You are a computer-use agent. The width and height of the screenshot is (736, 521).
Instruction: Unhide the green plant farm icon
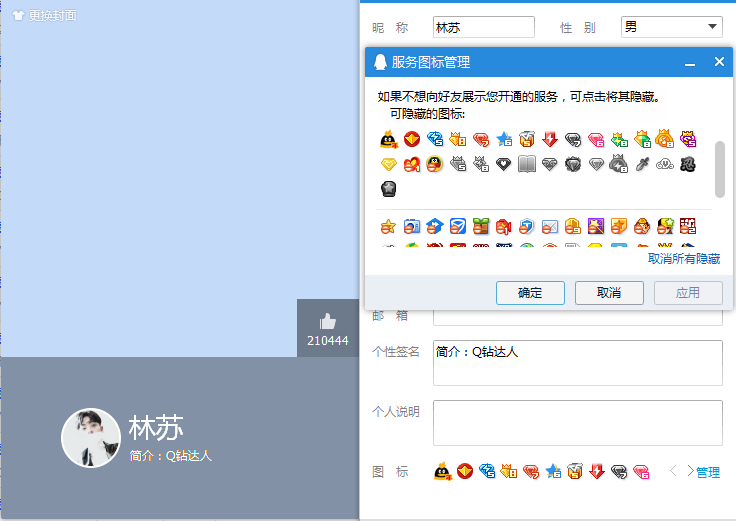(481, 227)
